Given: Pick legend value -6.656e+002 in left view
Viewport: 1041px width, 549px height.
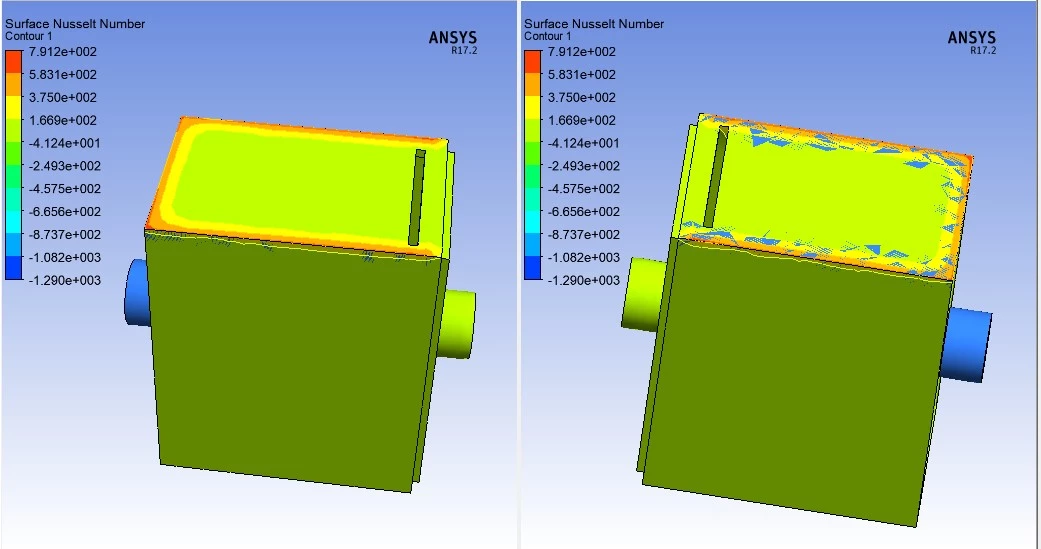Looking at the screenshot, I should coord(62,212).
